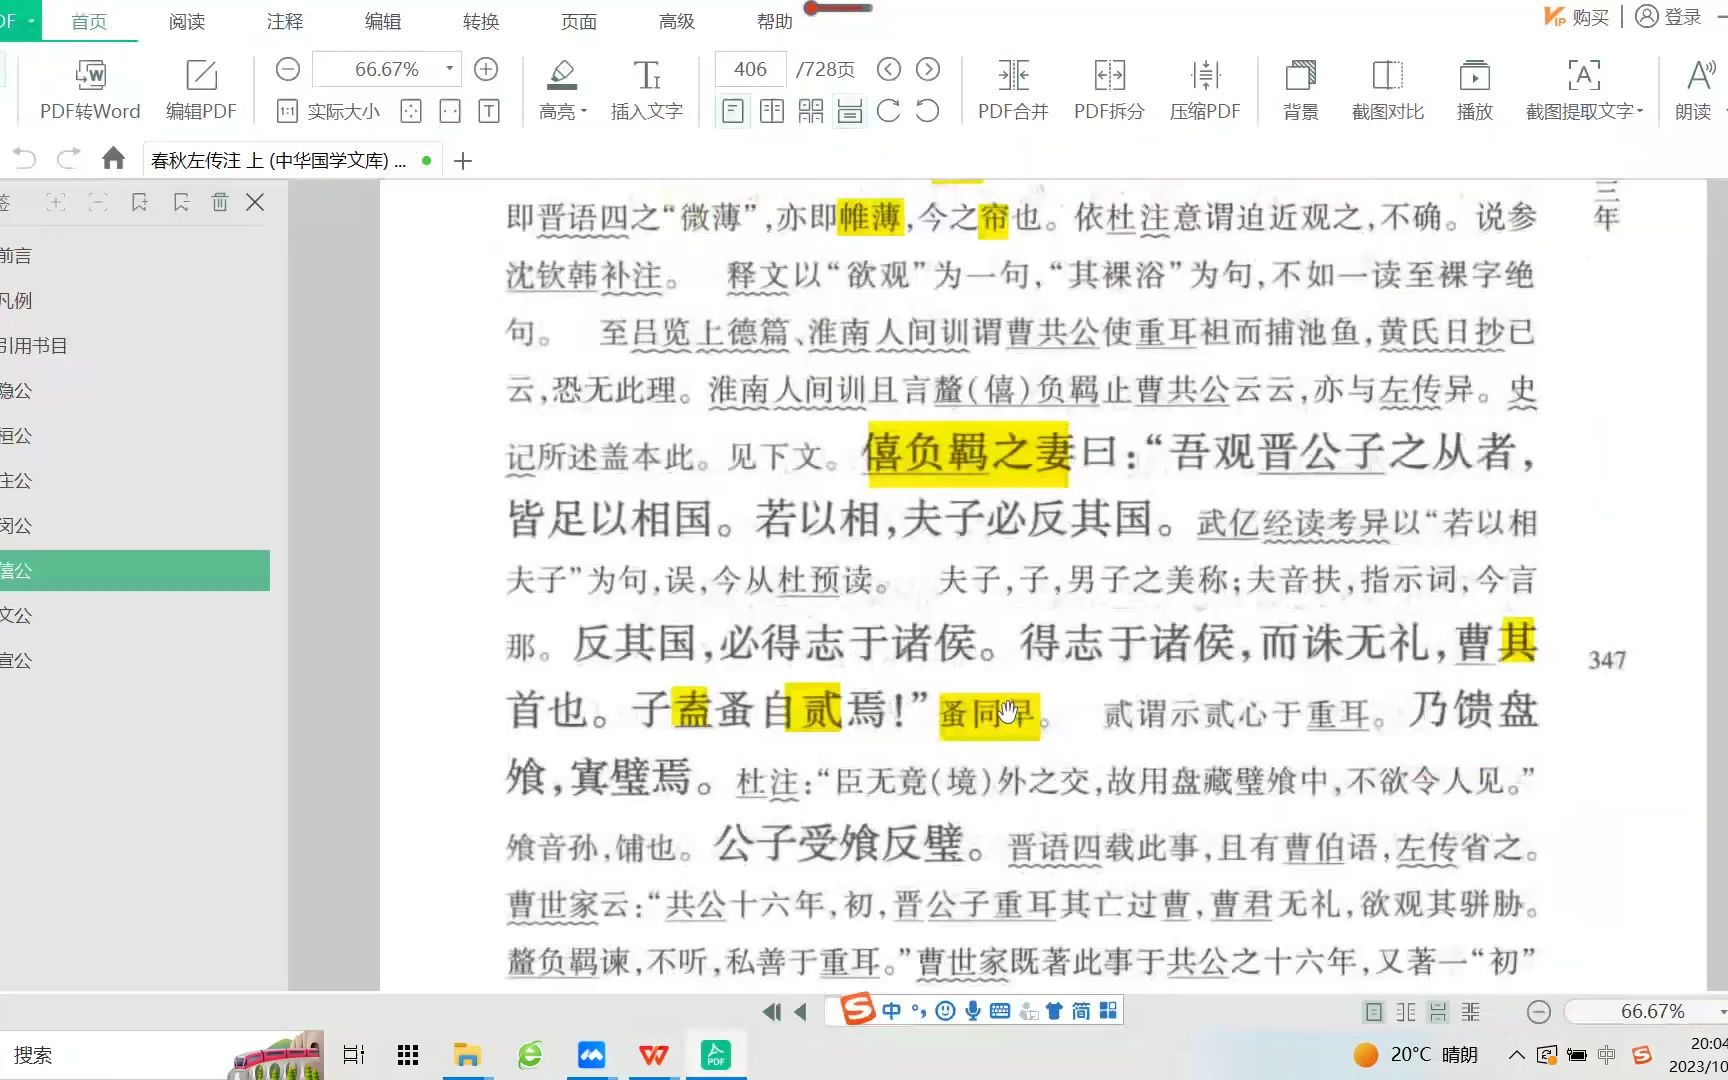Screen dimensions: 1728x1080
Task: Show hidden system tray icons
Action: pos(1516,1055)
